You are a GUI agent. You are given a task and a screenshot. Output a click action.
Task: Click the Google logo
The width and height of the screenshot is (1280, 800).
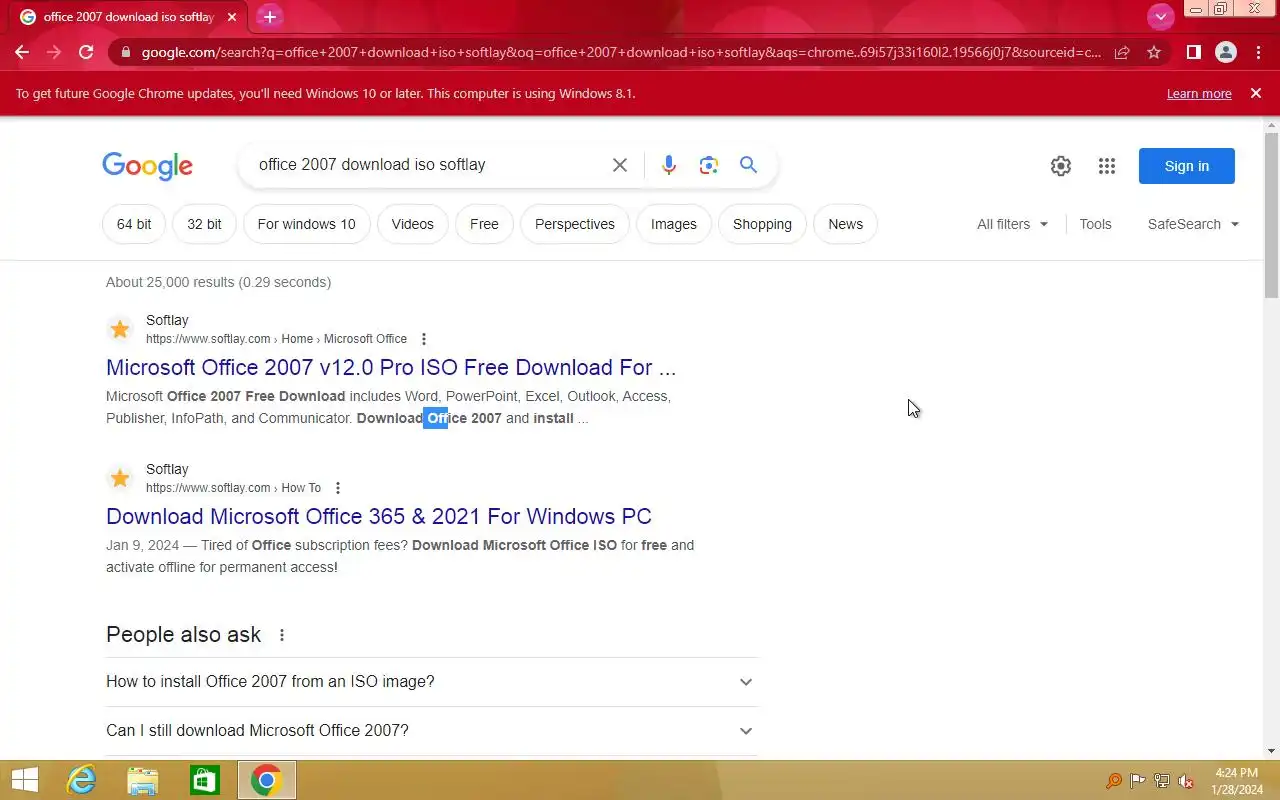[x=147, y=166]
